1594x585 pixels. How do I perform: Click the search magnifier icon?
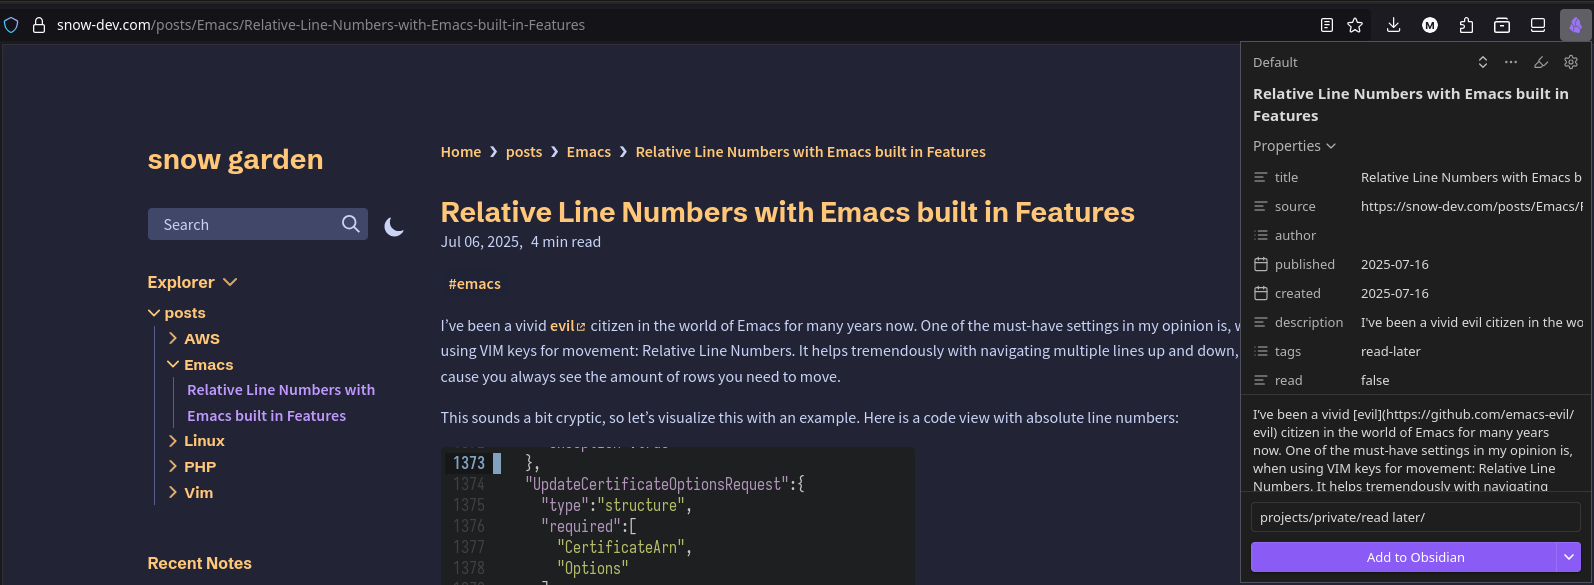tap(350, 224)
